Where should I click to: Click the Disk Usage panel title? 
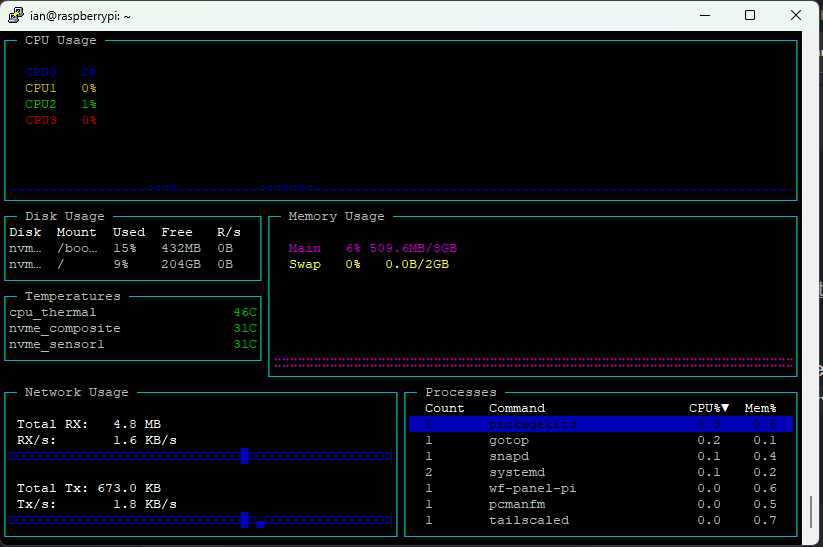pos(65,216)
